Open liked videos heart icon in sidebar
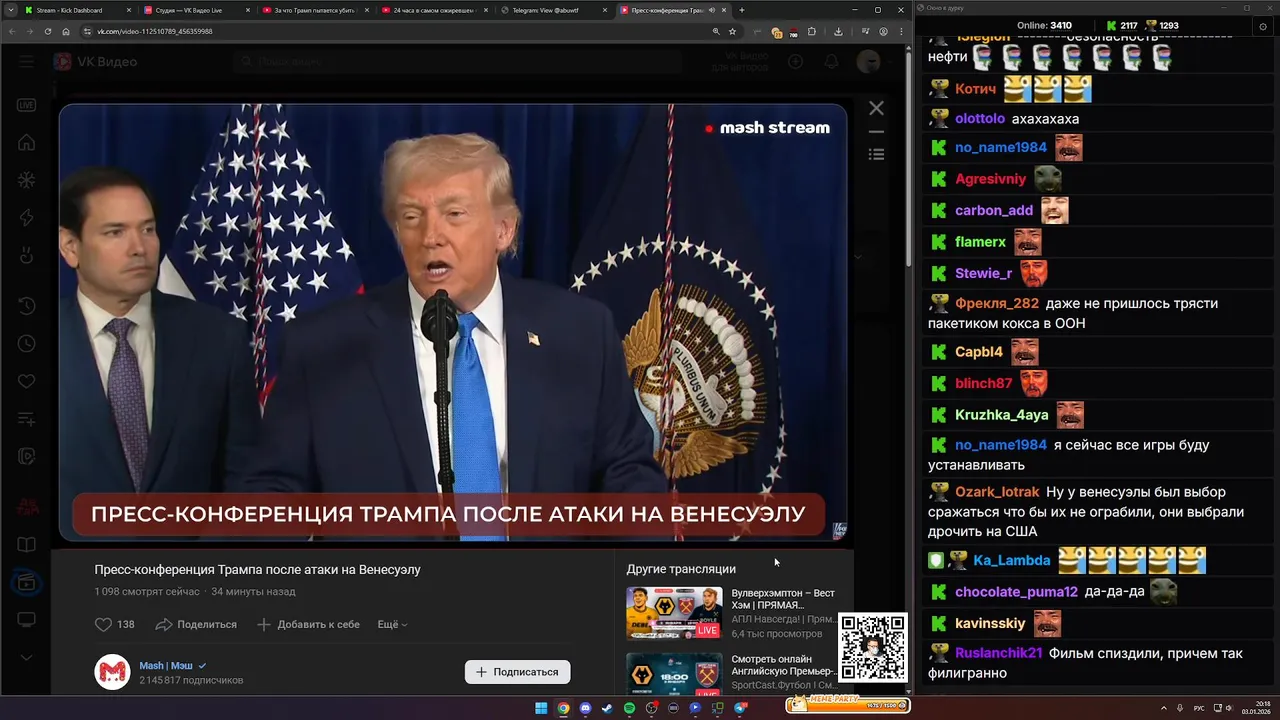This screenshot has height=720, width=1280. click(x=27, y=381)
